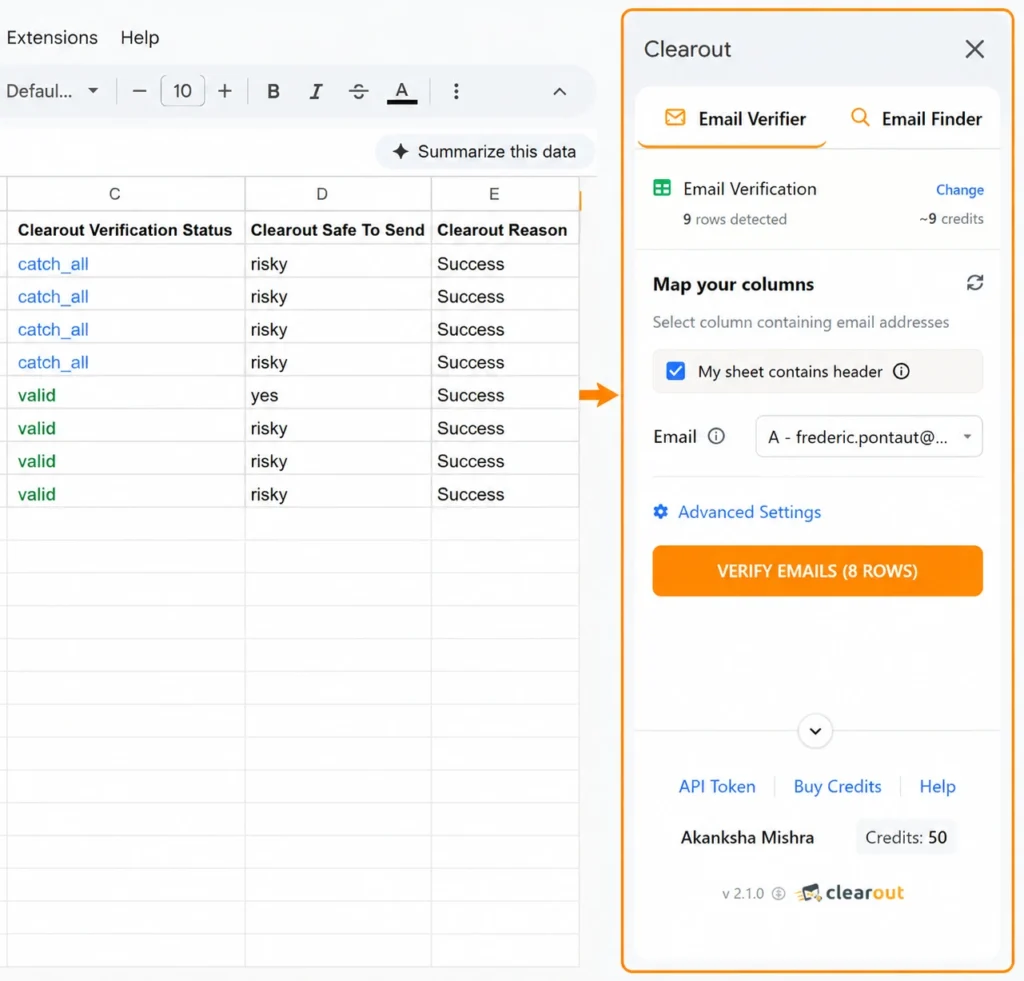The image size is (1024, 981).
Task: Click the 9 rows detected text
Action: coord(735,219)
